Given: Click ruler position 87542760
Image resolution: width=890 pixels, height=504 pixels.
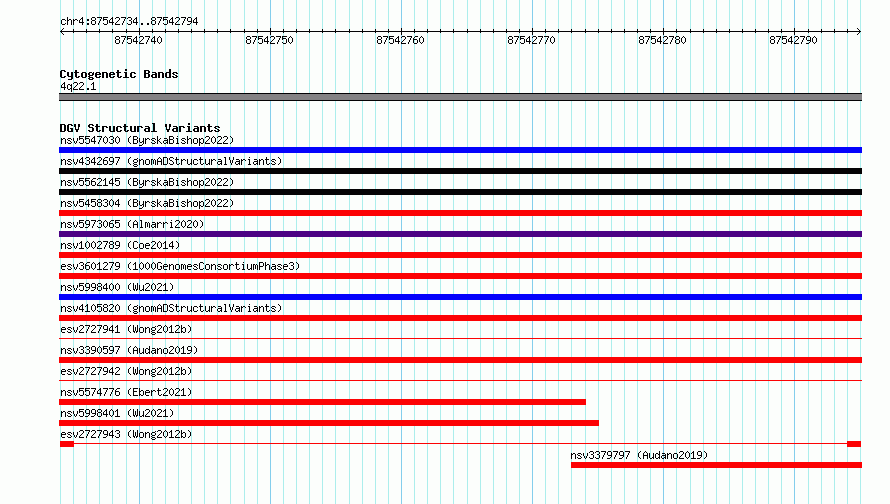Looking at the screenshot, I should 401,40.
